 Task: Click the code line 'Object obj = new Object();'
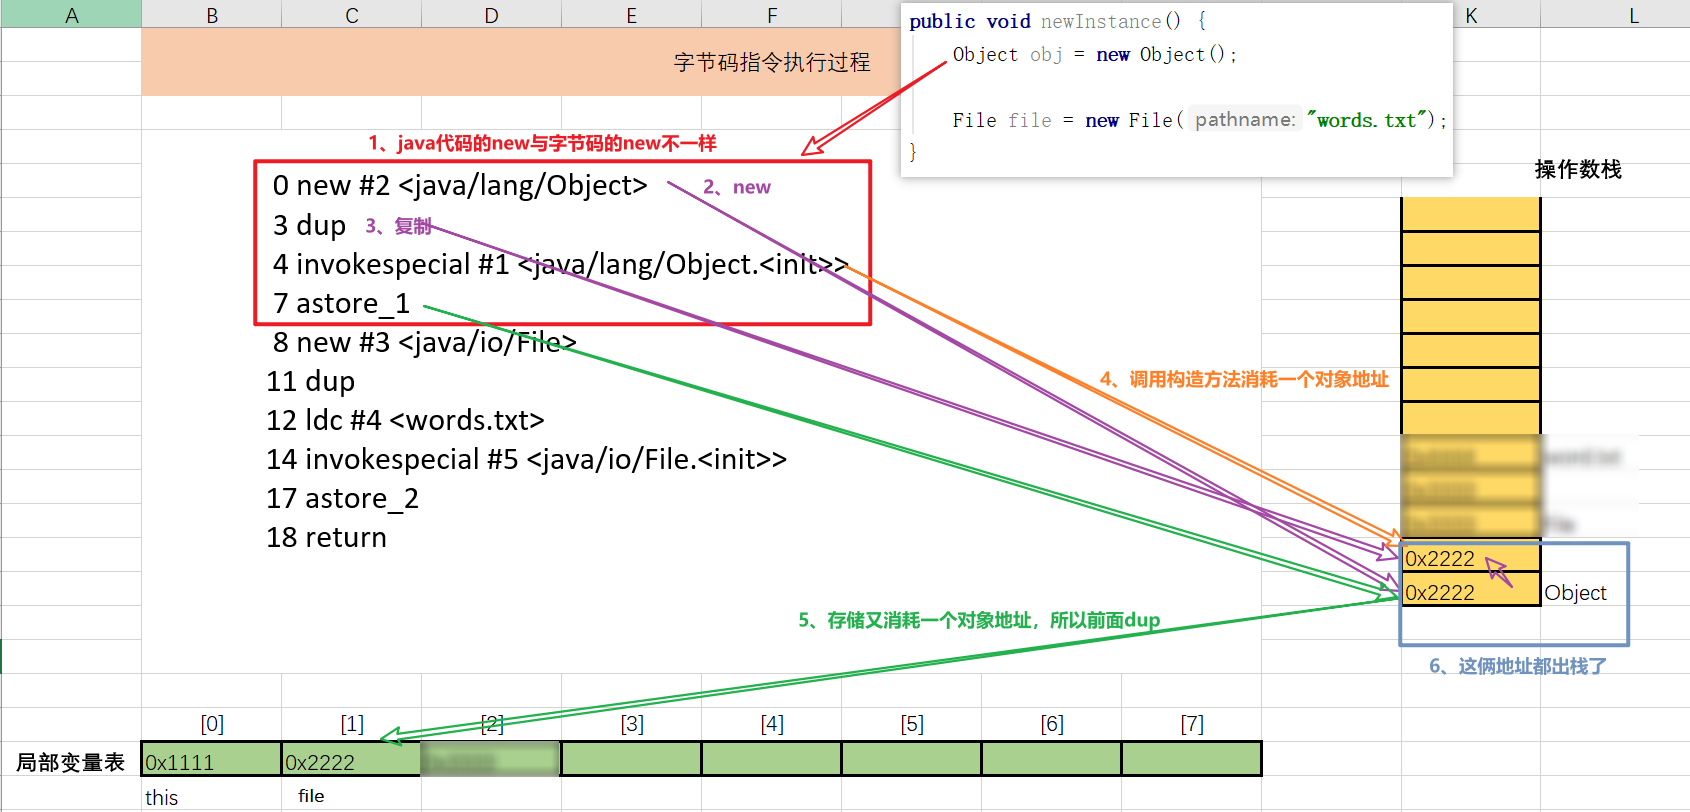coord(1094,55)
